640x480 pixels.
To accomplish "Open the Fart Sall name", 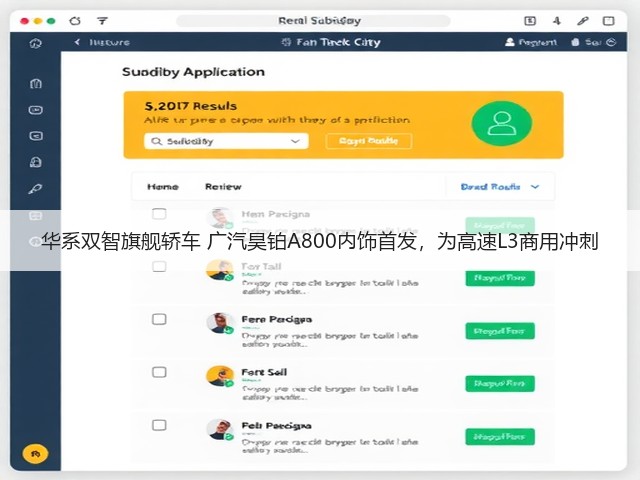I will [264, 372].
